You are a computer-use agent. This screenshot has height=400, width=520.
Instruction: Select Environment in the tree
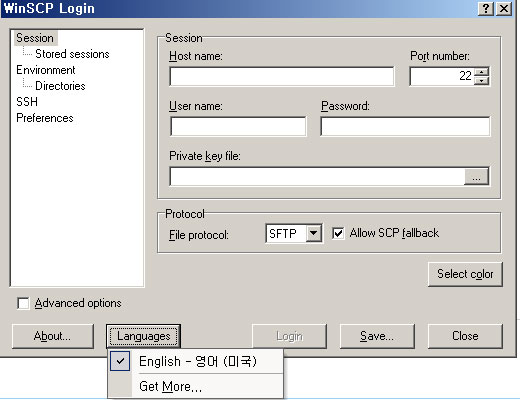(46, 70)
